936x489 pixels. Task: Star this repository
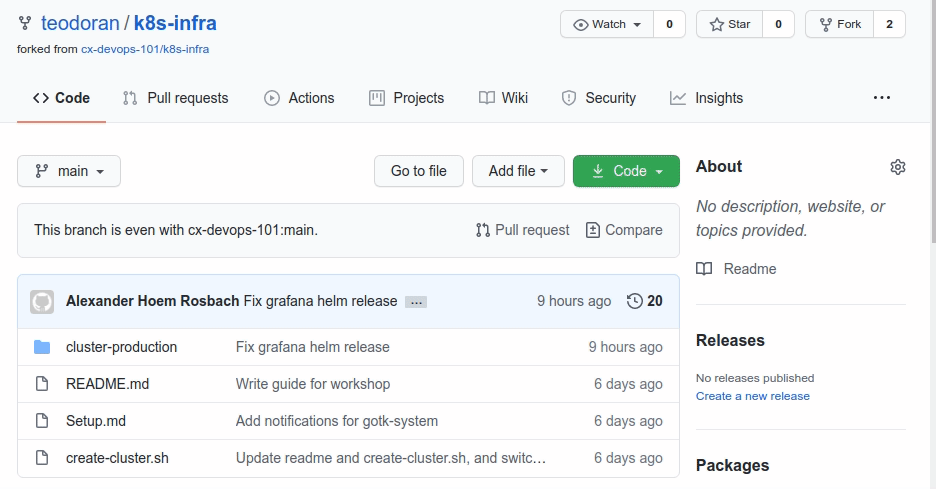coord(729,24)
